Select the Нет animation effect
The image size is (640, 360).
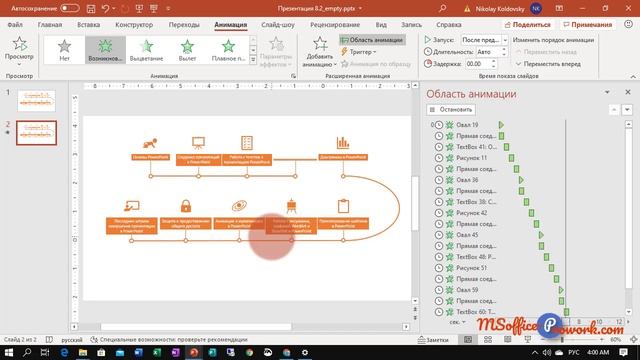tap(64, 50)
